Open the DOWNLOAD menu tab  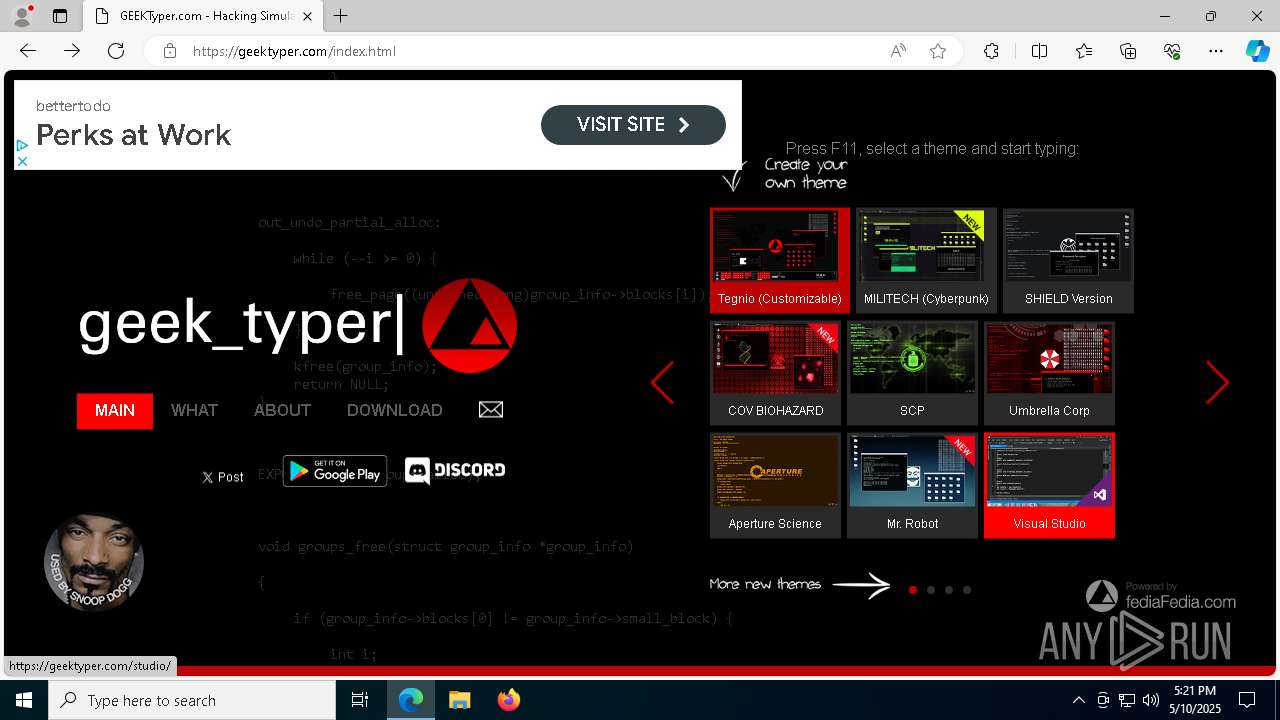394,411
